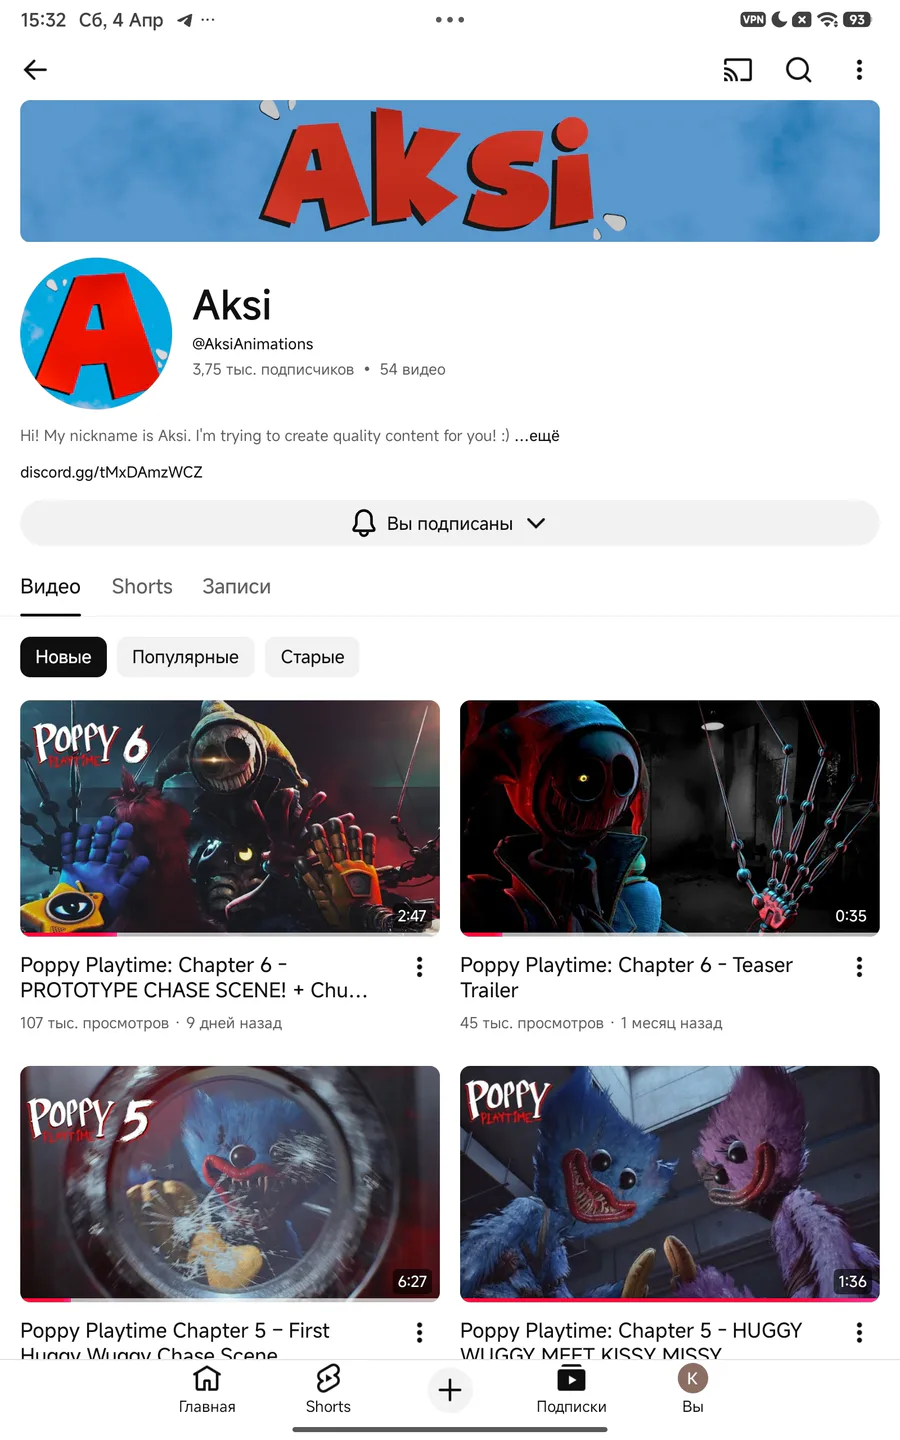Tap the back arrow icon

click(35, 69)
